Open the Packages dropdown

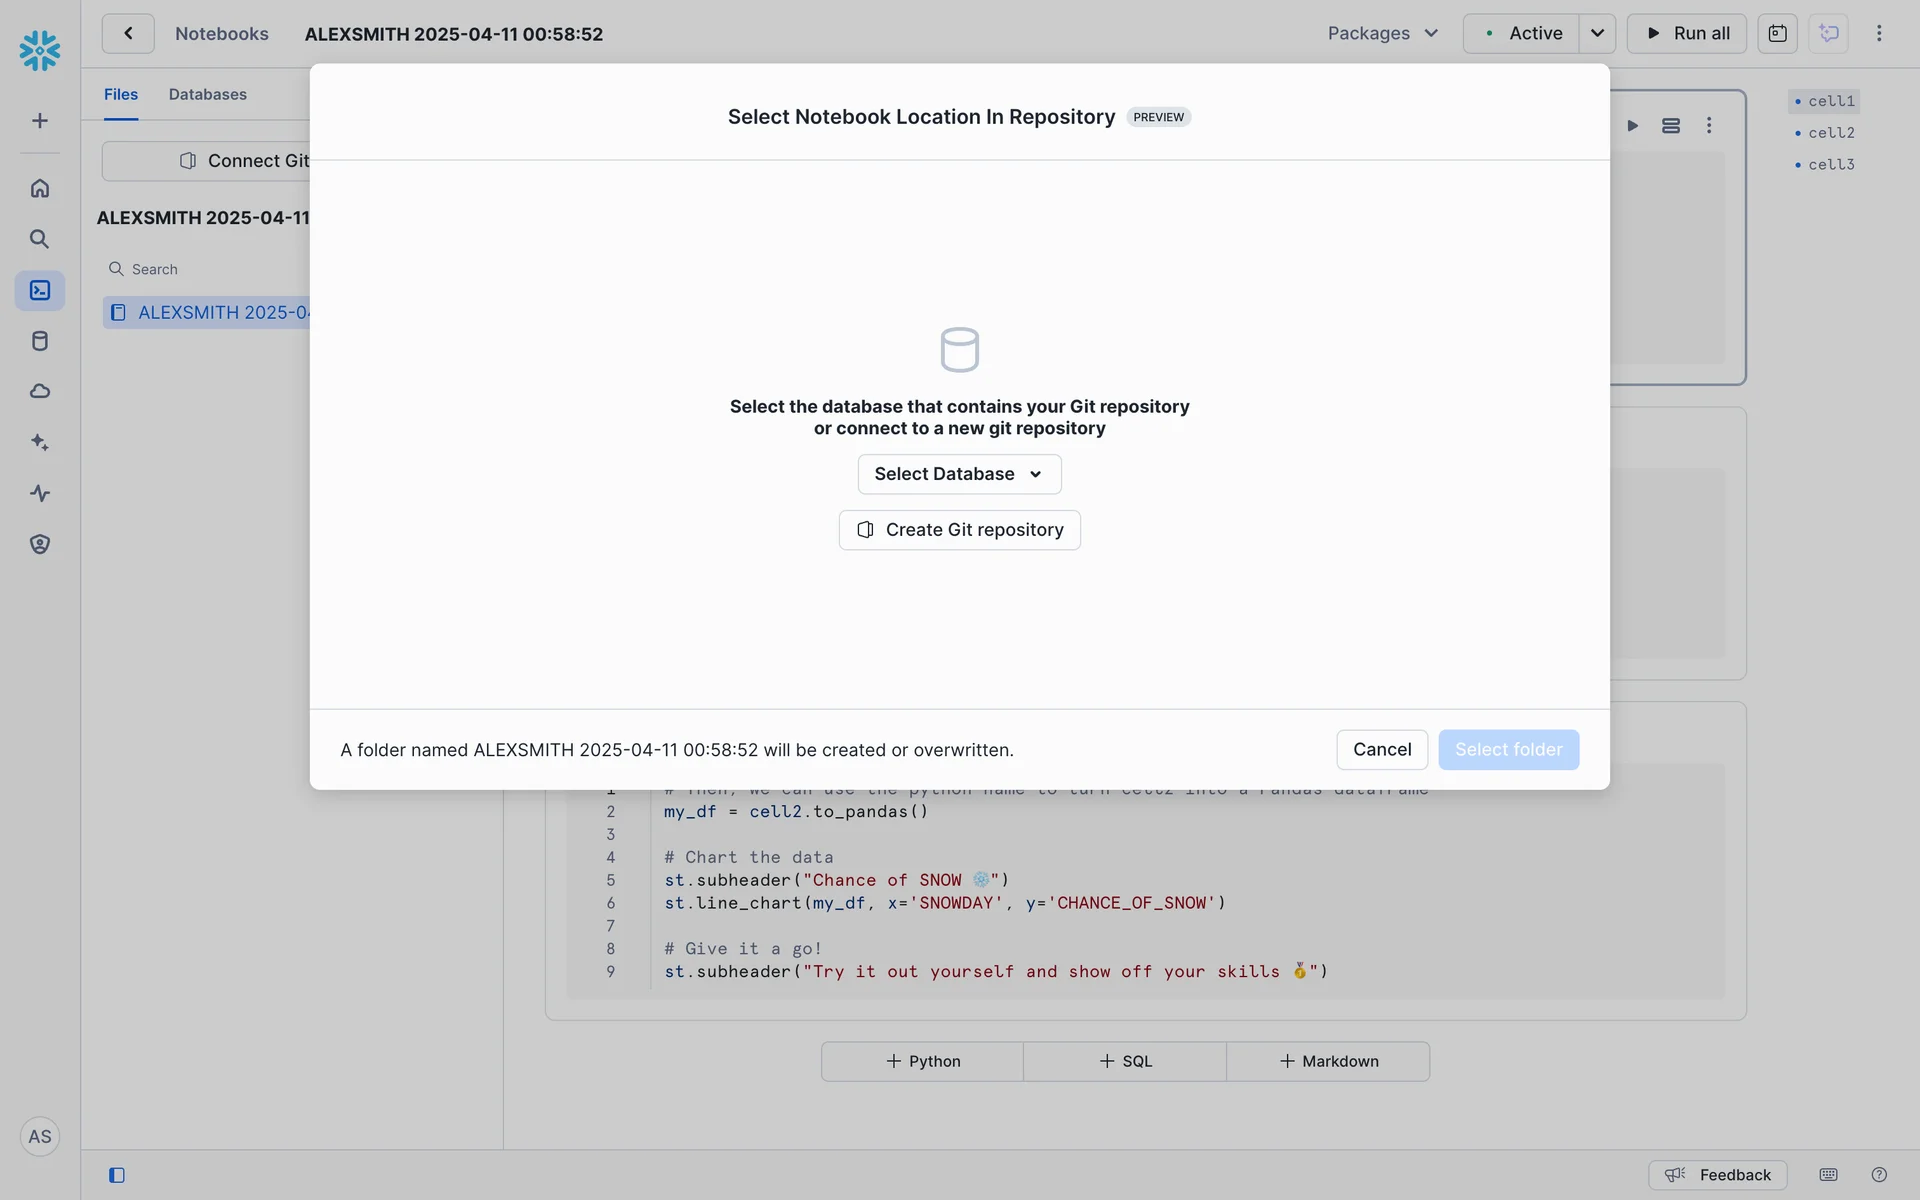[1382, 33]
